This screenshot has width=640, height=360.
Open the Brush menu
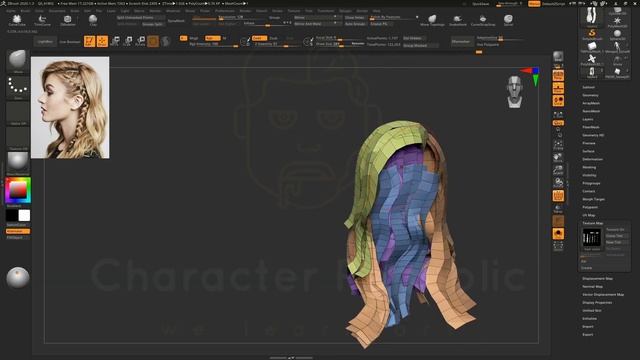point(25,11)
